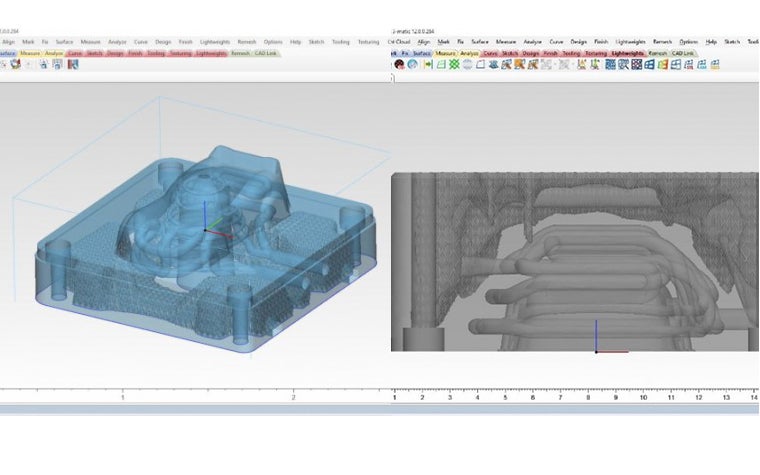Switch to the Texturing tab in the right window
The width and height of the screenshot is (760, 475).
pyautogui.click(x=596, y=52)
